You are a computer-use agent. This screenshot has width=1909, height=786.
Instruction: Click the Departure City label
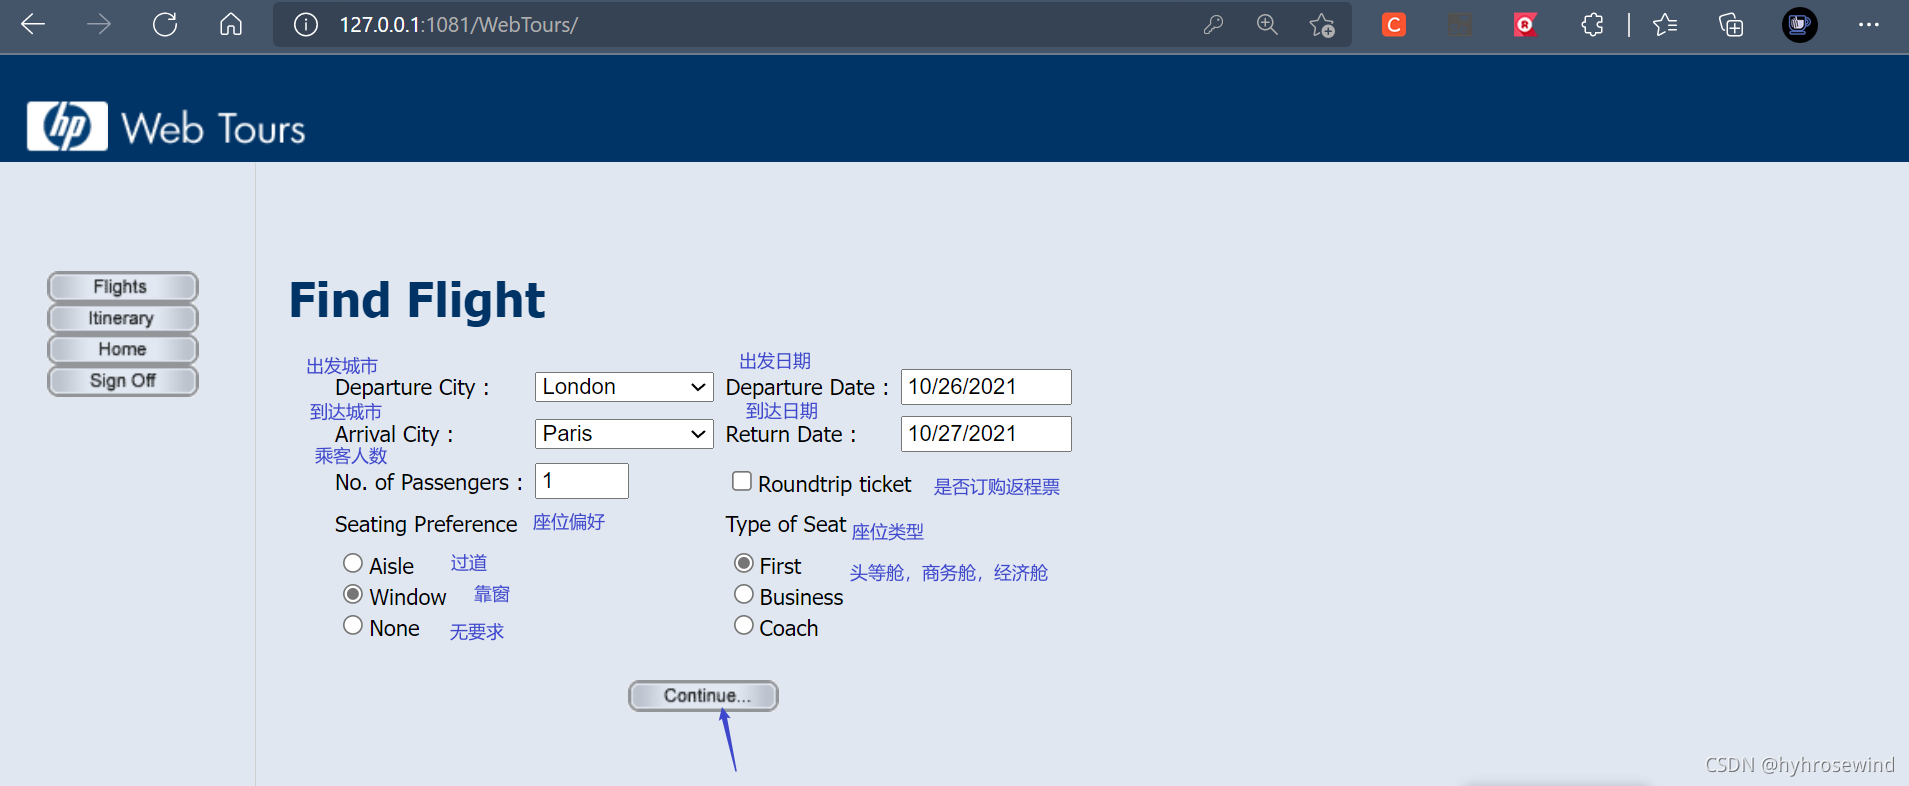click(x=412, y=388)
